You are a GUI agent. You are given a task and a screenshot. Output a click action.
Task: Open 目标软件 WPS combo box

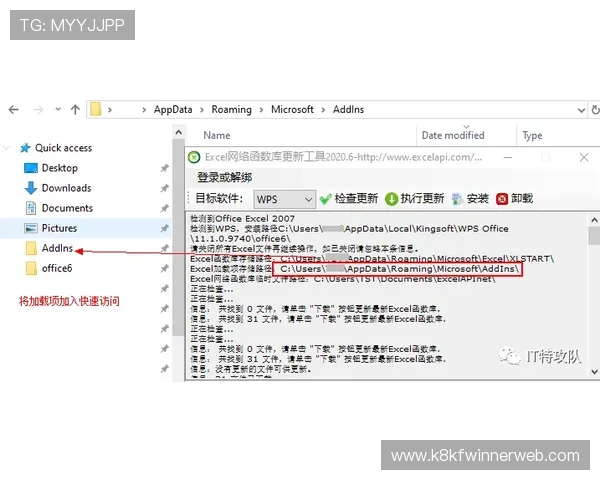click(284, 199)
